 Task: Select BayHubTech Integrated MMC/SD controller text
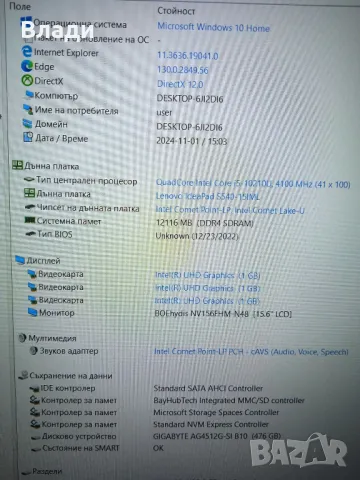(229, 400)
